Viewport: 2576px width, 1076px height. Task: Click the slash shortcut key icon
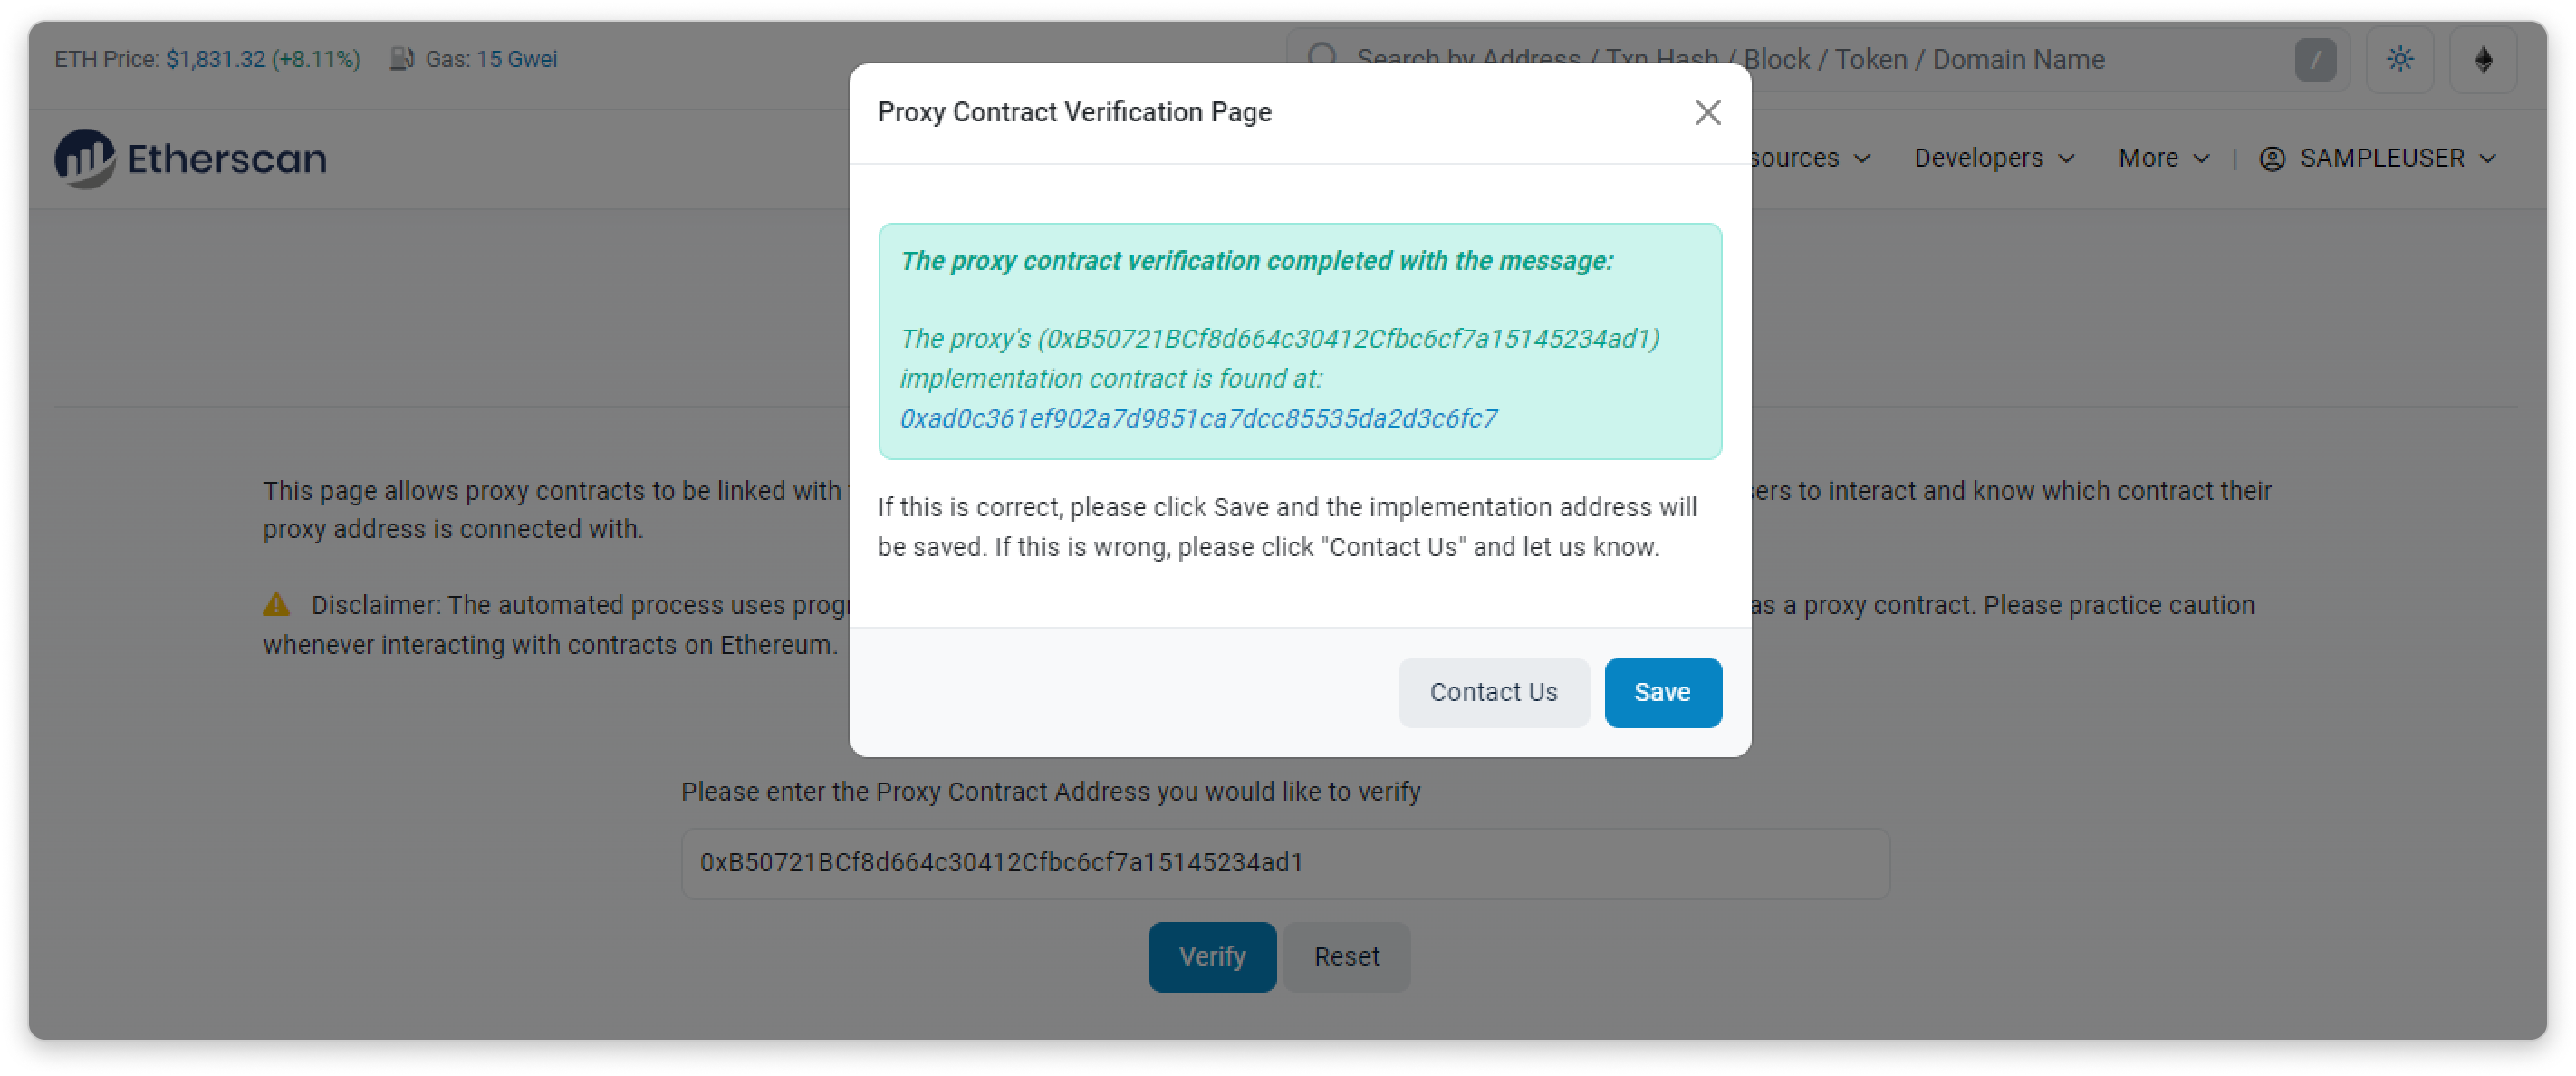pyautogui.click(x=2315, y=60)
